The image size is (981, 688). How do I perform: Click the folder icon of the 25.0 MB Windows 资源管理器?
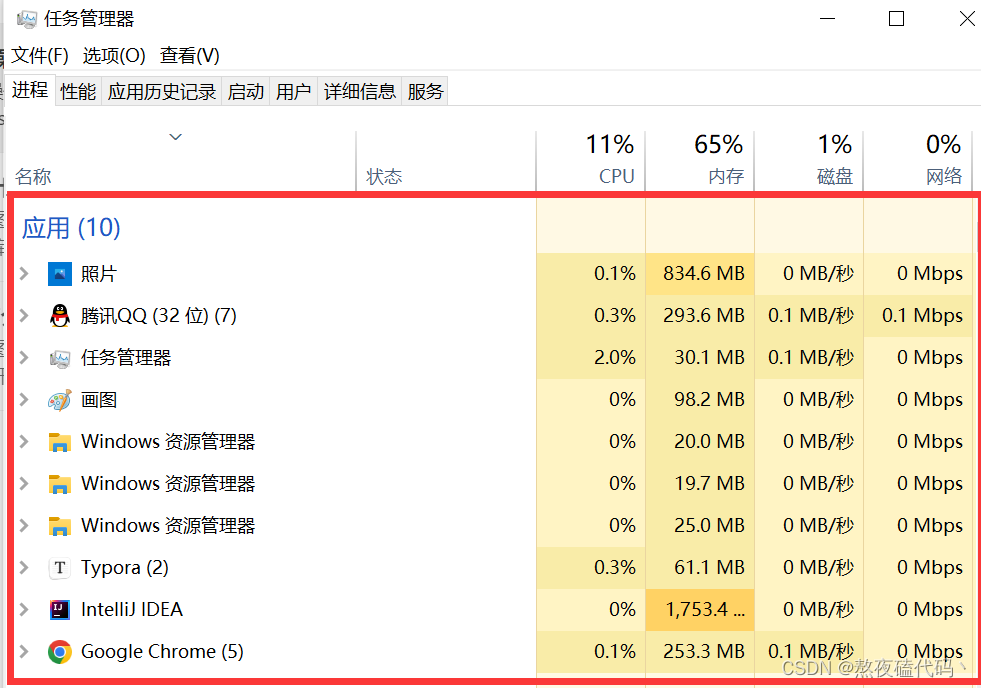tap(59, 526)
